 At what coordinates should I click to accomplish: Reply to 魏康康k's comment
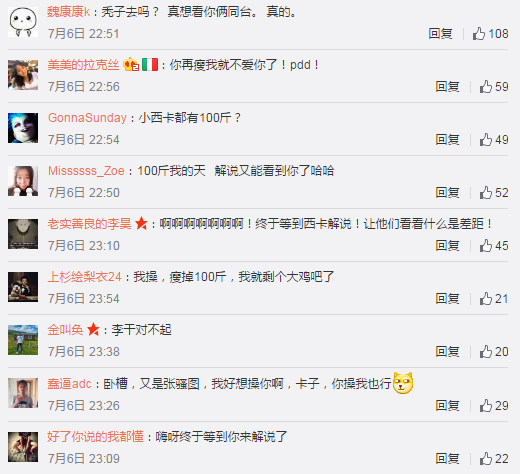[x=440, y=34]
